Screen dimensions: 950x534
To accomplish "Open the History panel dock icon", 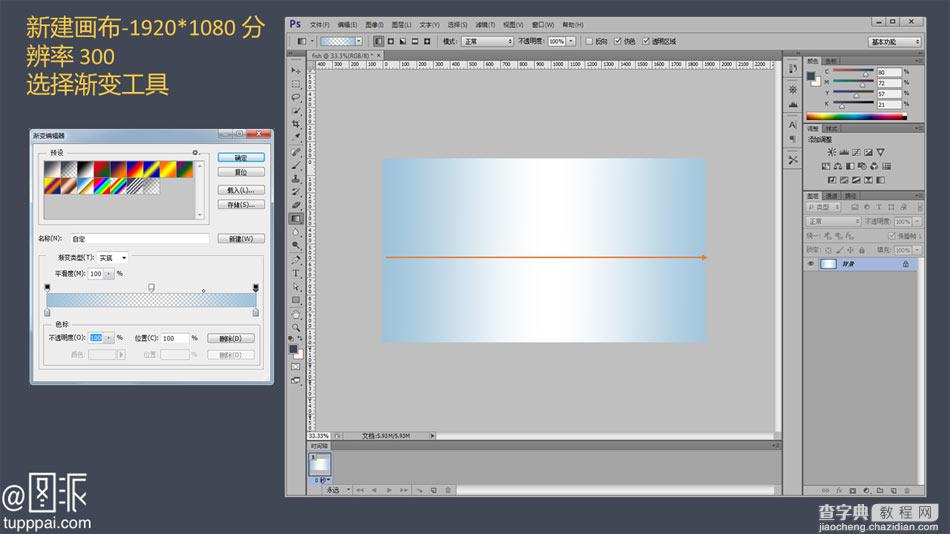I will (x=792, y=68).
